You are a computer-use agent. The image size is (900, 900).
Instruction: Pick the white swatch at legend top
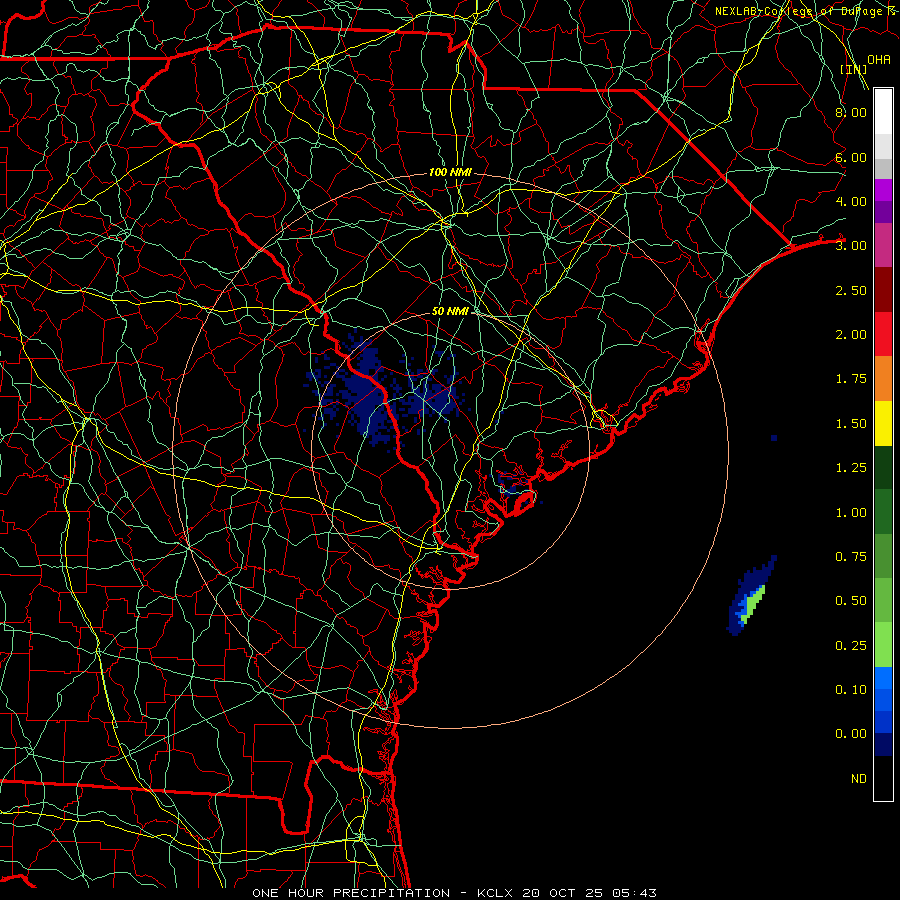click(883, 112)
